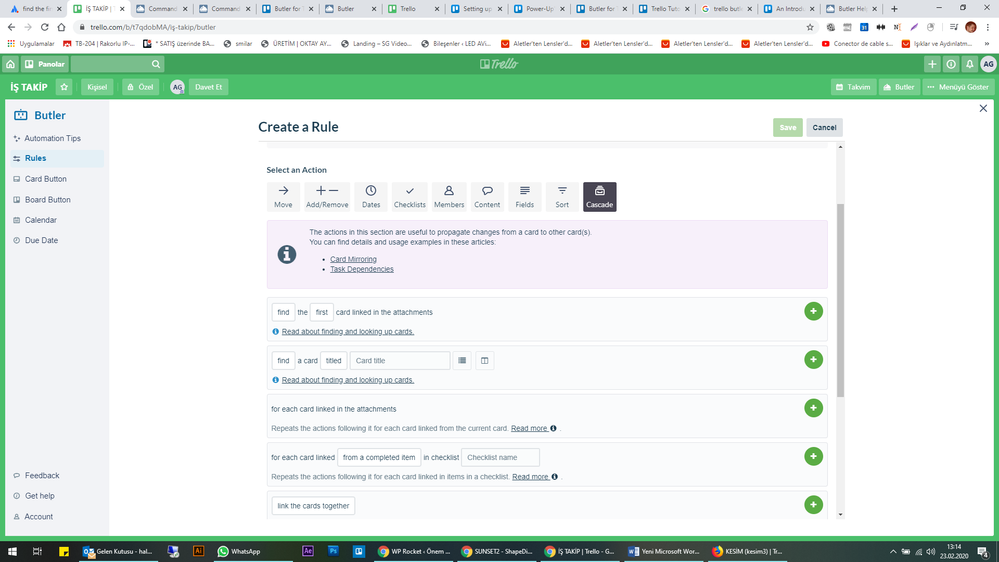Switch to the Fields action tab
999x562 pixels.
pyautogui.click(x=524, y=196)
